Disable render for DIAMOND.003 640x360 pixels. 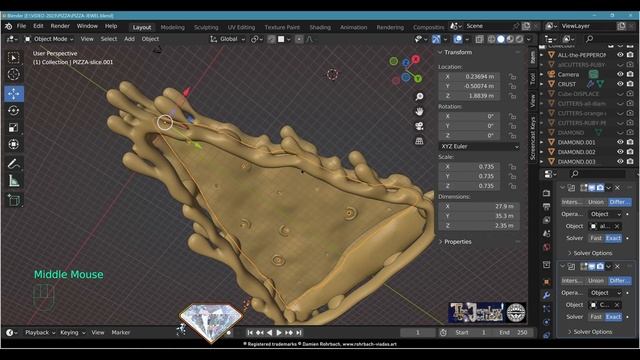point(630,162)
